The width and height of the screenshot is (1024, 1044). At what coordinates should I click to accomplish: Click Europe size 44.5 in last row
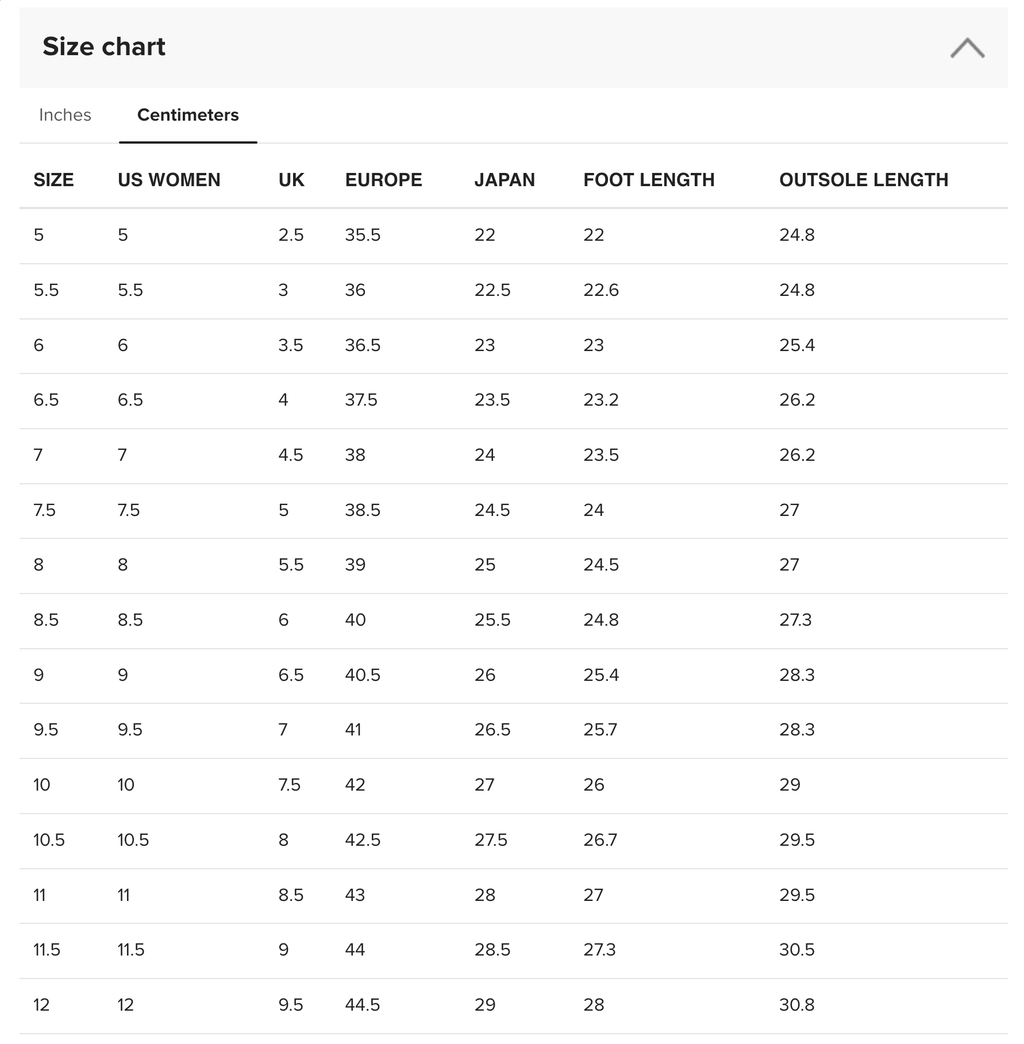pos(363,1005)
